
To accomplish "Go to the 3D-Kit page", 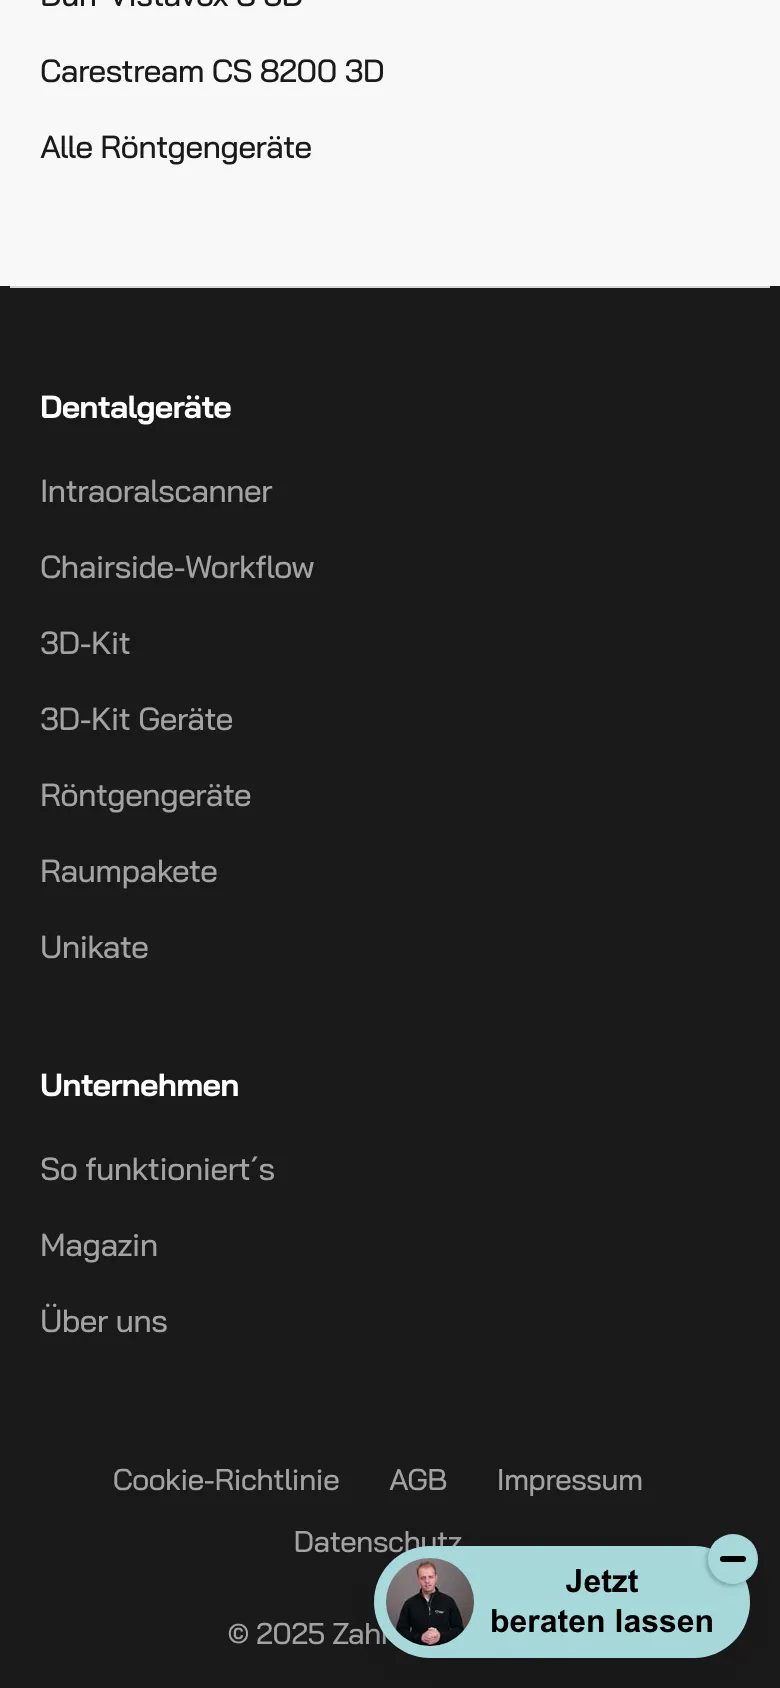I will 85,643.
